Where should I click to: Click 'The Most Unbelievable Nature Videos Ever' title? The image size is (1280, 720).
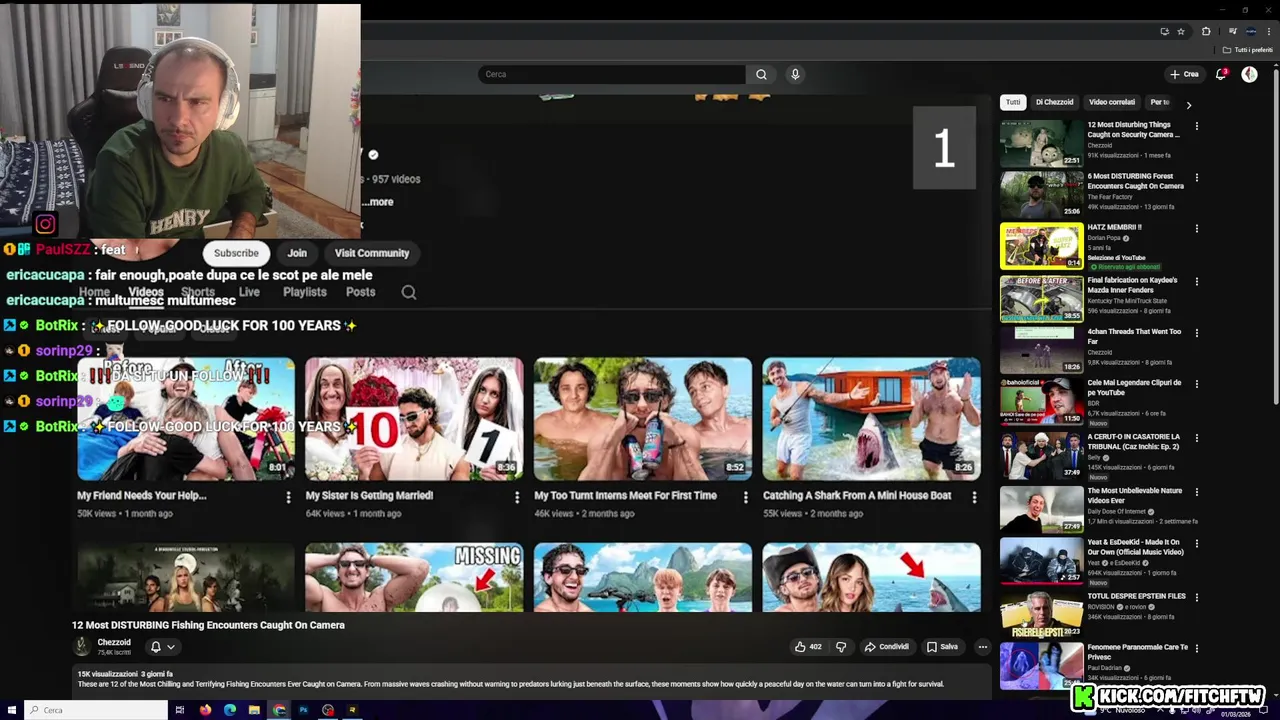pos(1134,495)
